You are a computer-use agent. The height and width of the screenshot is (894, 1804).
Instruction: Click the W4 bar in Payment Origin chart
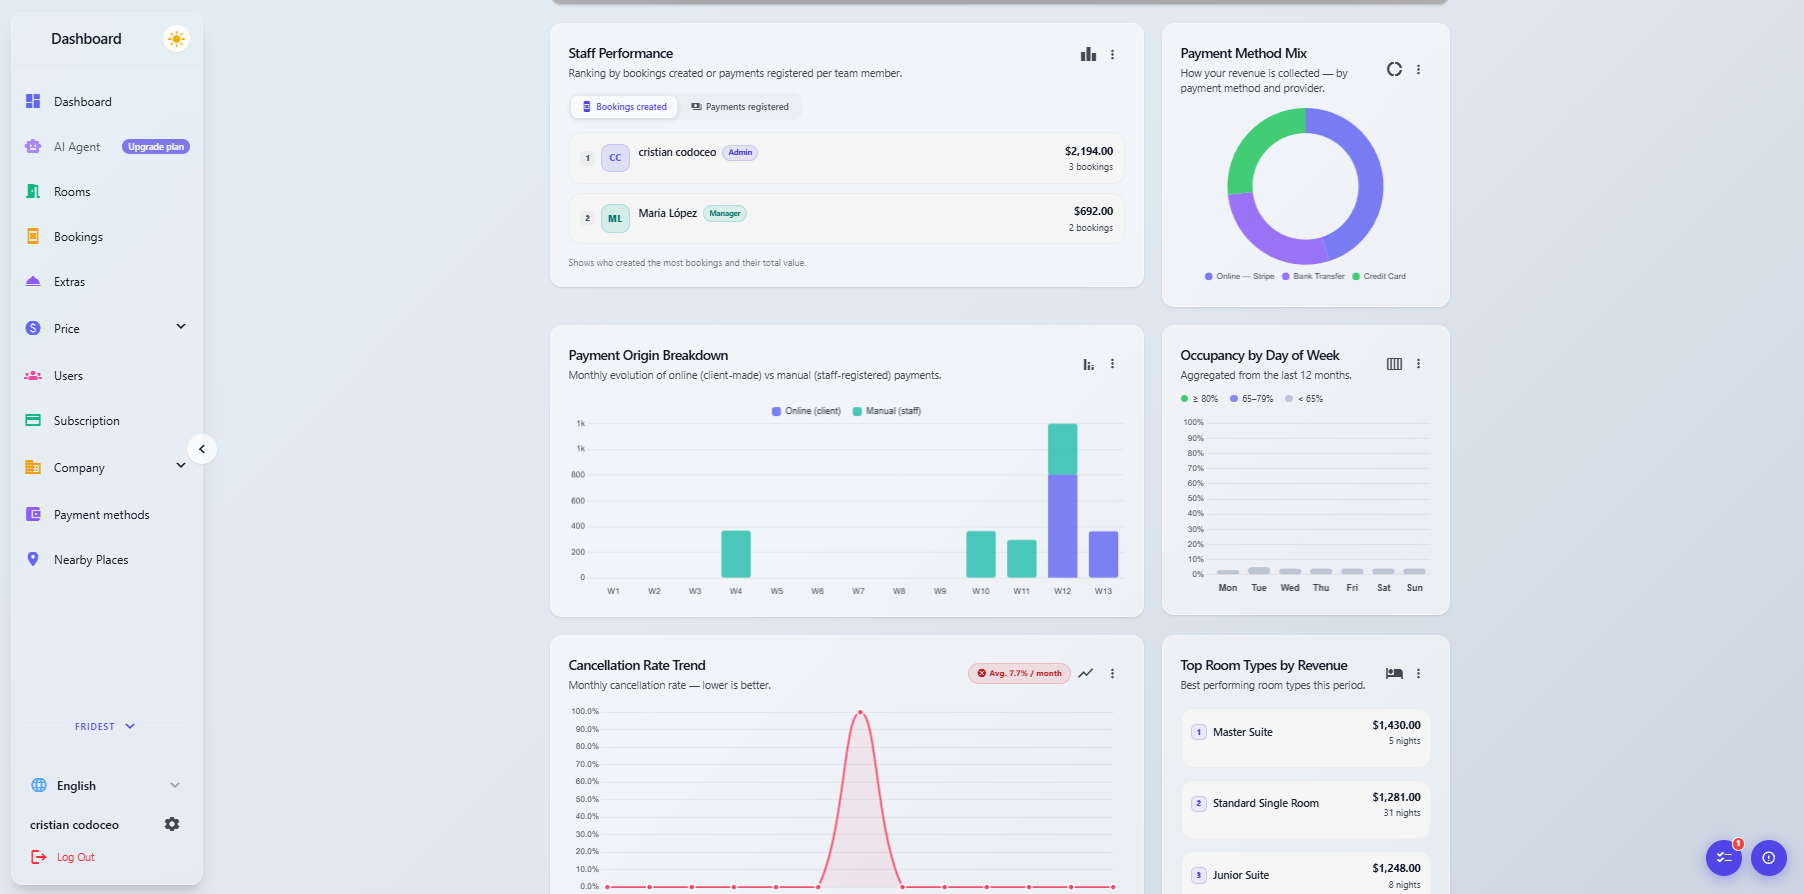pos(736,554)
